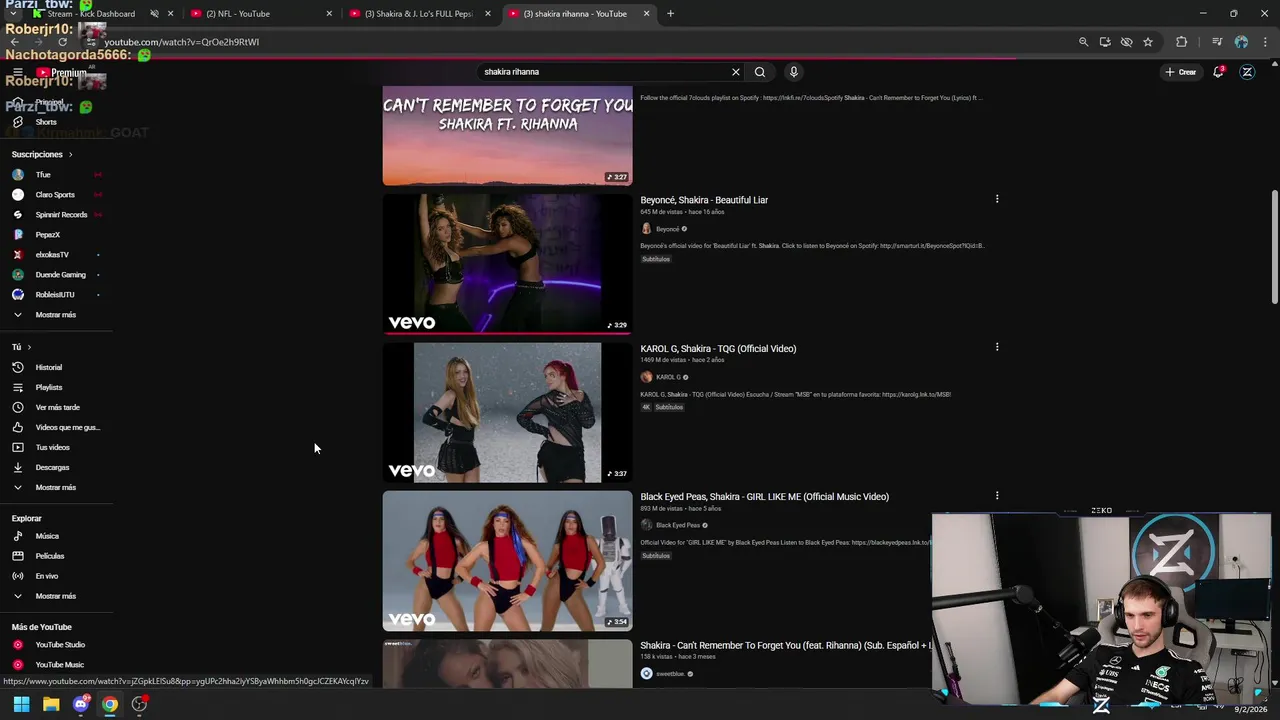
Task: Open options menu for GIRL LIKE ME video
Action: (997, 495)
